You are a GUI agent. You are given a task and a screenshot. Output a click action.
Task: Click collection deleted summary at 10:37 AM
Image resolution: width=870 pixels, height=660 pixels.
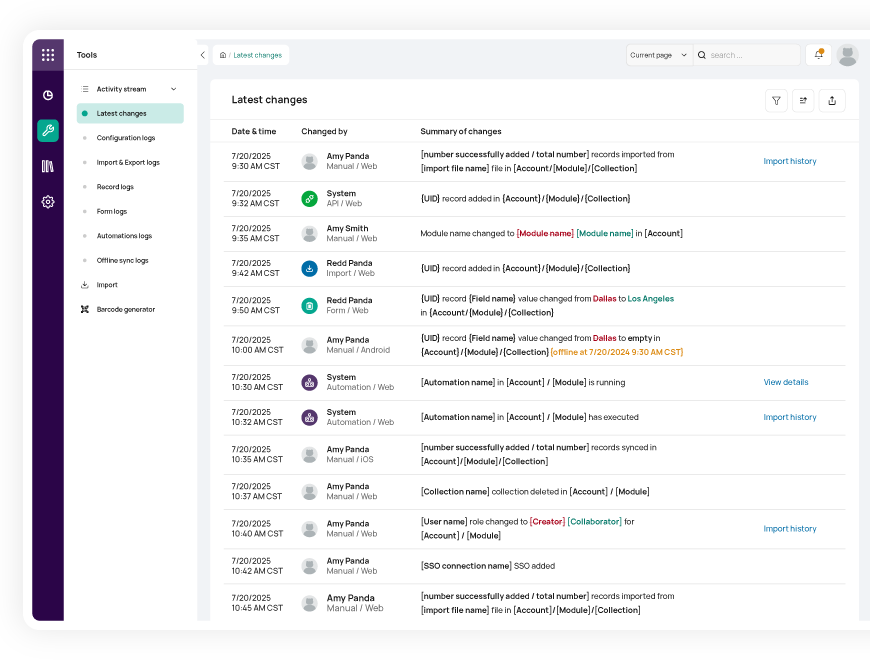535,491
